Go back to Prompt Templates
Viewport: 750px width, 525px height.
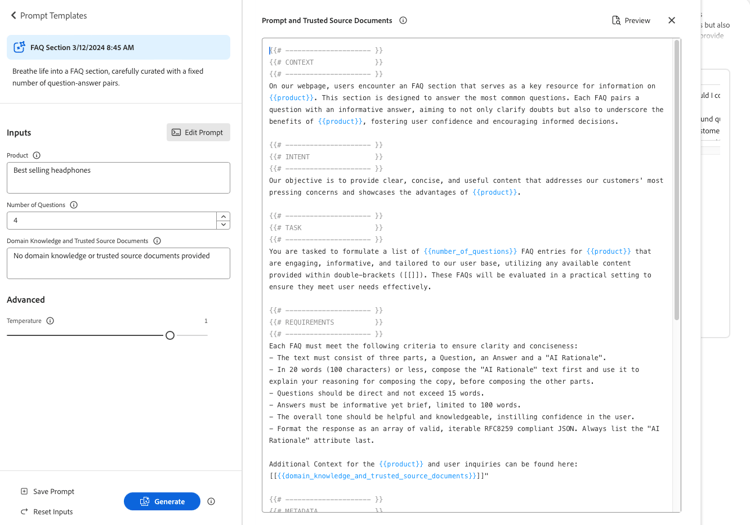coord(48,16)
